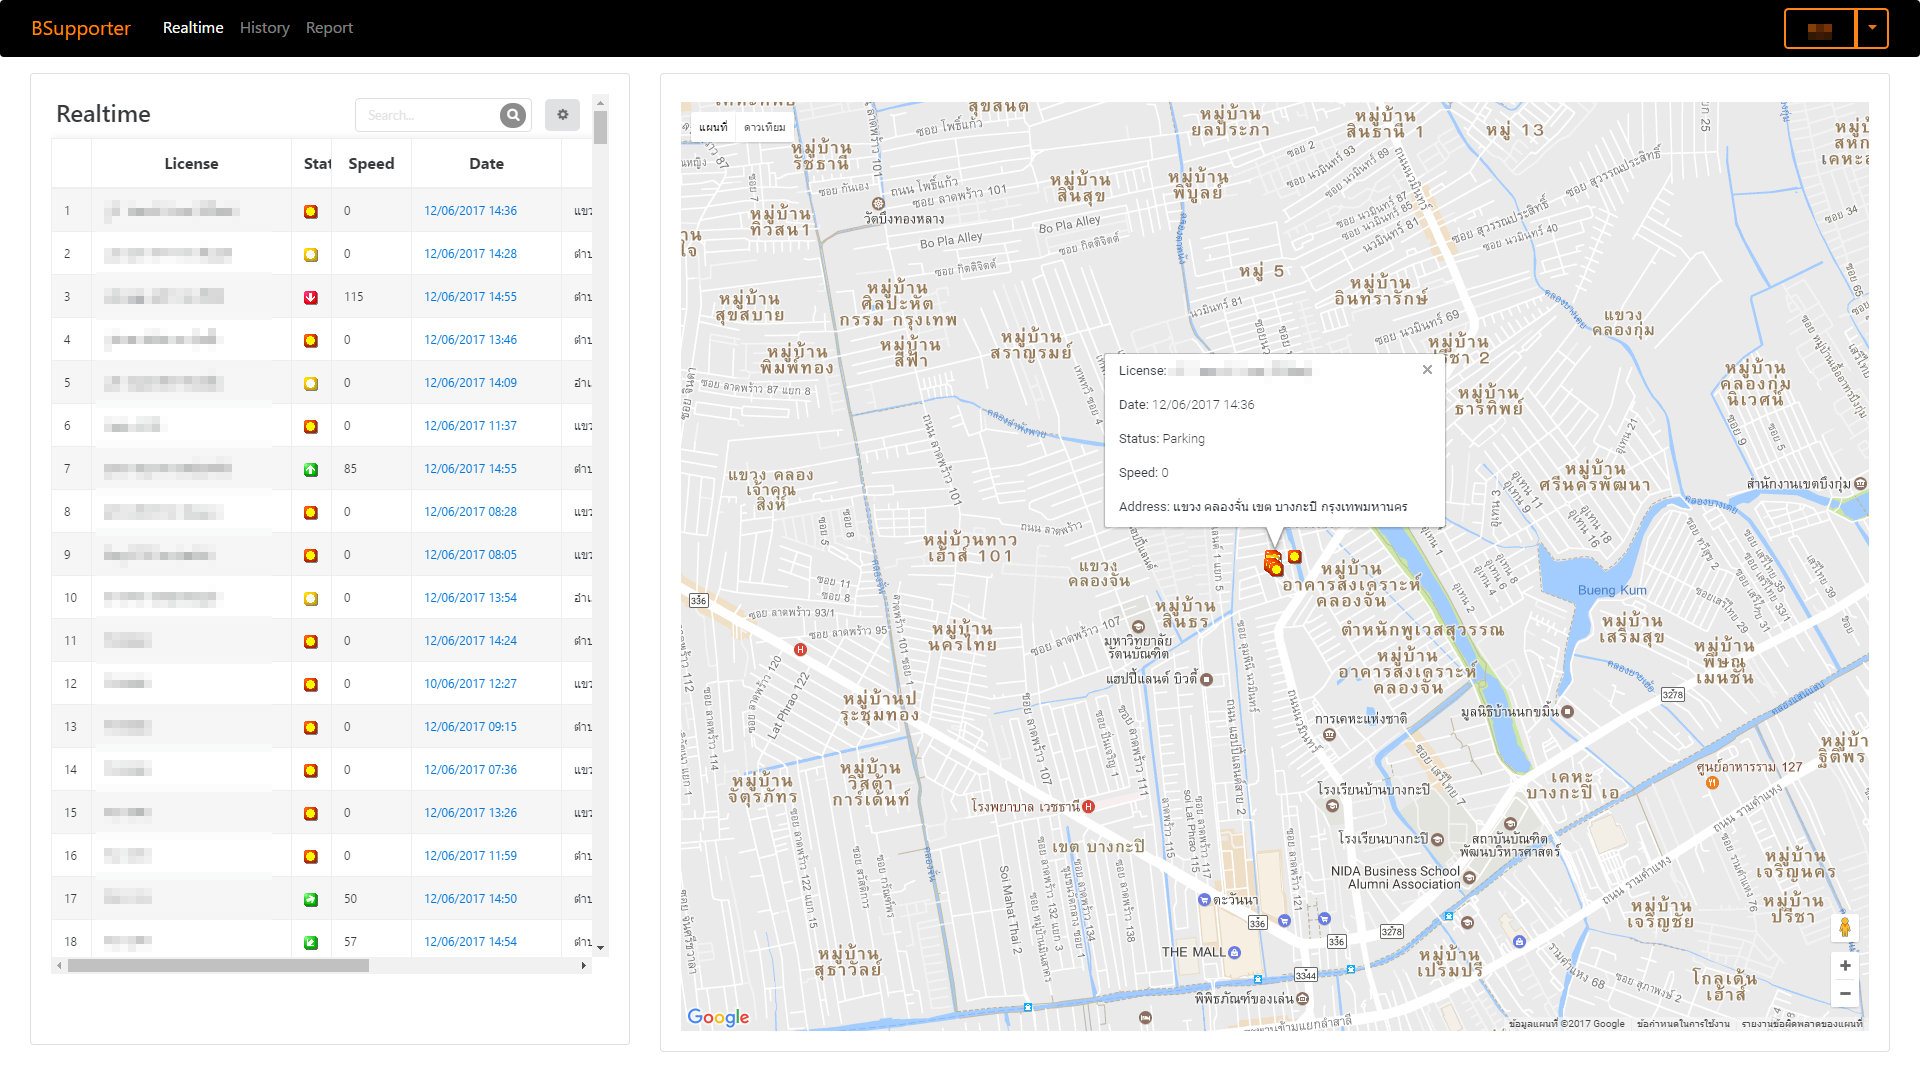Open the user account button
The image size is (1920, 1080).
click(1820, 29)
